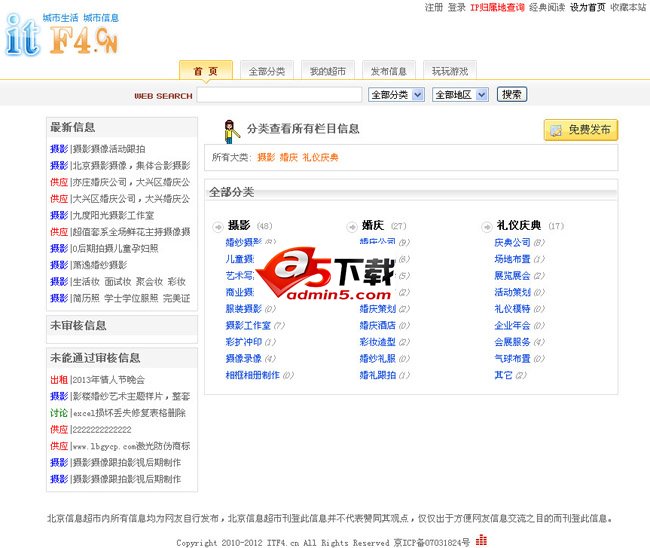
Task: Focus the WEB SEARCH text field
Action: (x=279, y=95)
